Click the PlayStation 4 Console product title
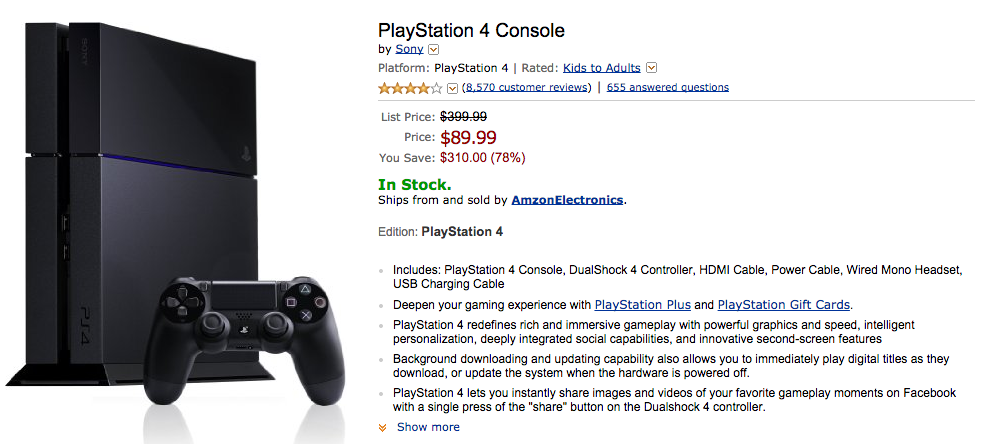Image resolution: width=985 pixels, height=444 pixels. (471, 30)
